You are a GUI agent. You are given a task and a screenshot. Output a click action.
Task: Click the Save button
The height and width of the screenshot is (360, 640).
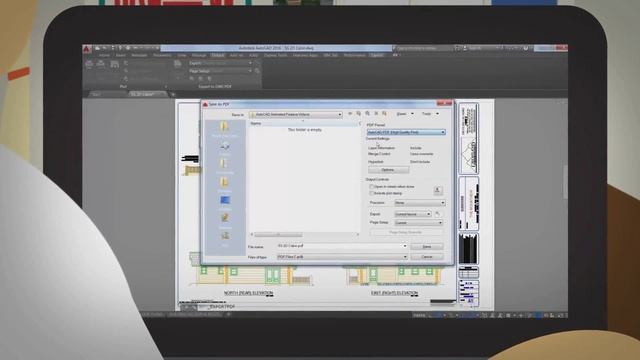(x=427, y=247)
